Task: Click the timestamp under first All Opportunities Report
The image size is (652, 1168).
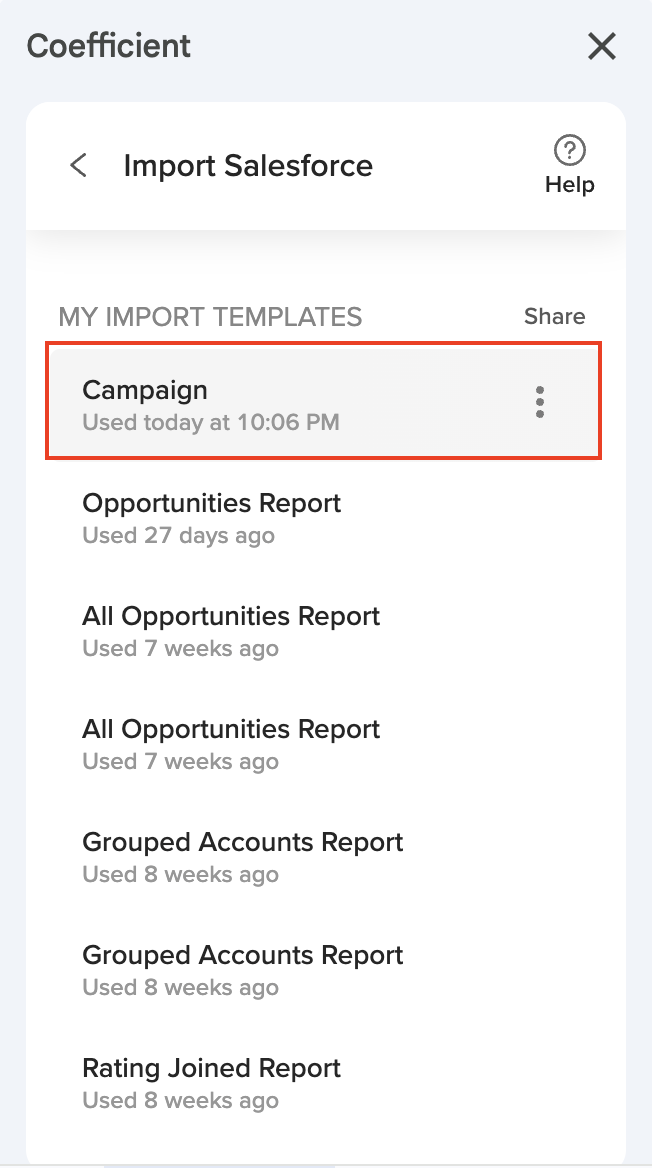Action: pyautogui.click(x=180, y=649)
